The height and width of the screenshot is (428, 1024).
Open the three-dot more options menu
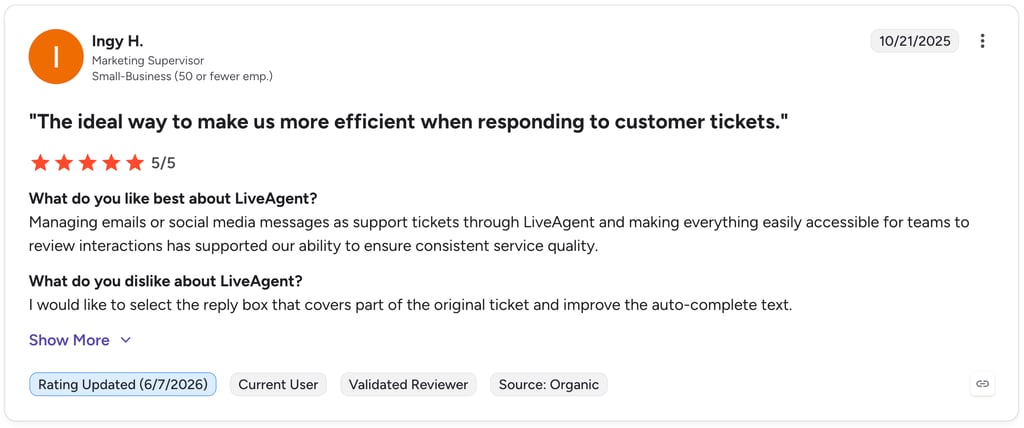click(982, 41)
